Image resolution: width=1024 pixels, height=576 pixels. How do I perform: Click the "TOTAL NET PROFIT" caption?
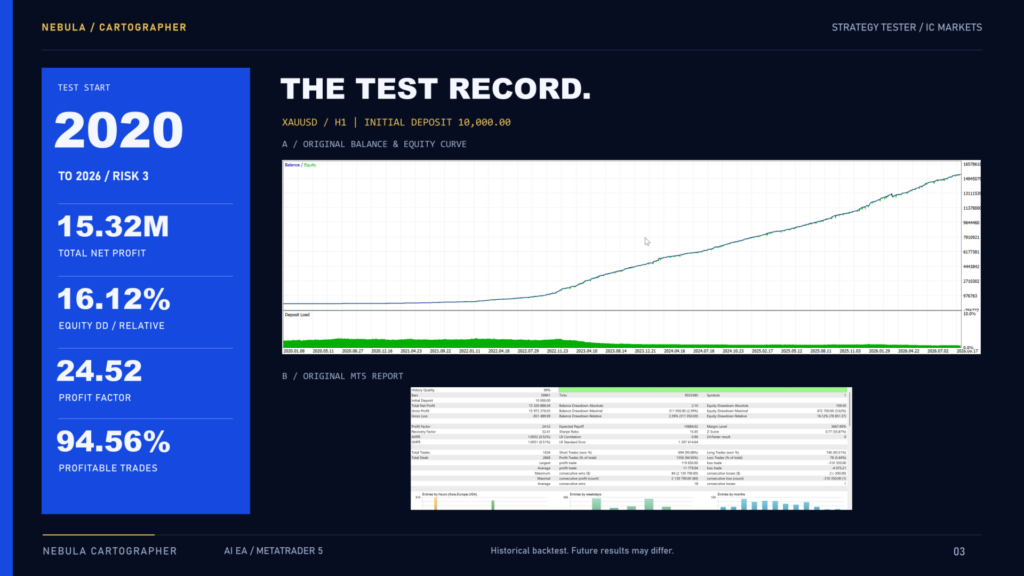(102, 253)
